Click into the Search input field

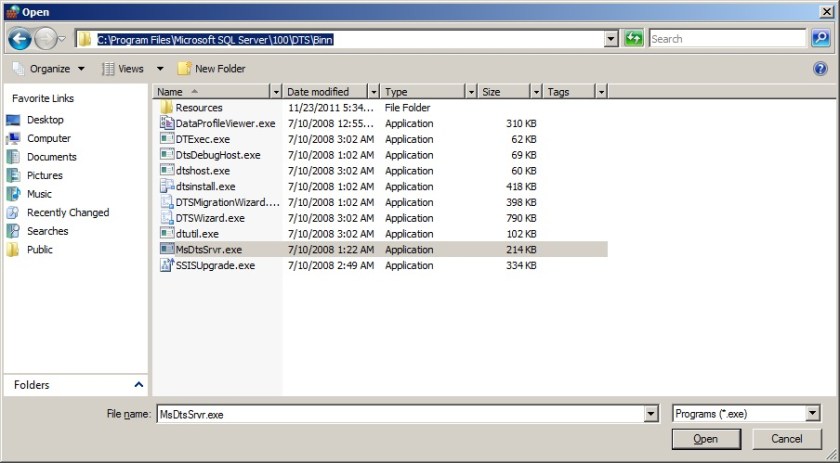[x=725, y=39]
